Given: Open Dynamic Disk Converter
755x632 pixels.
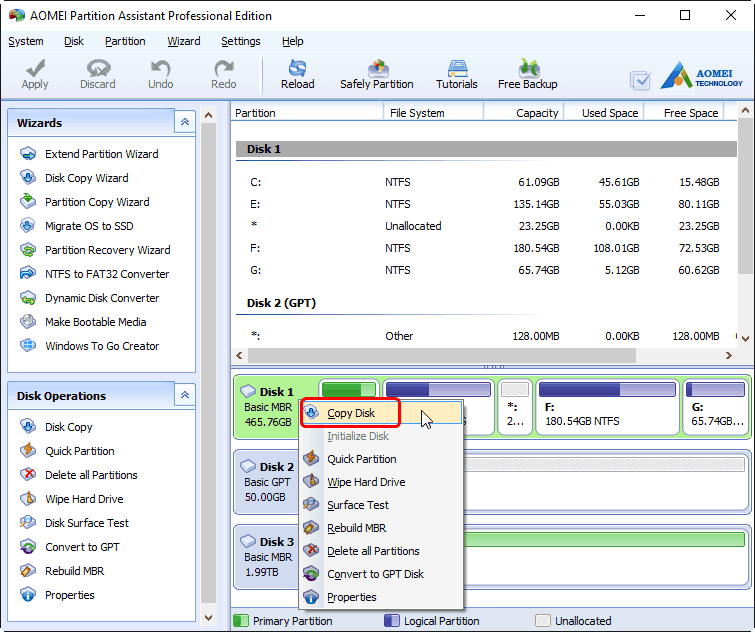Looking at the screenshot, I should 102,298.
